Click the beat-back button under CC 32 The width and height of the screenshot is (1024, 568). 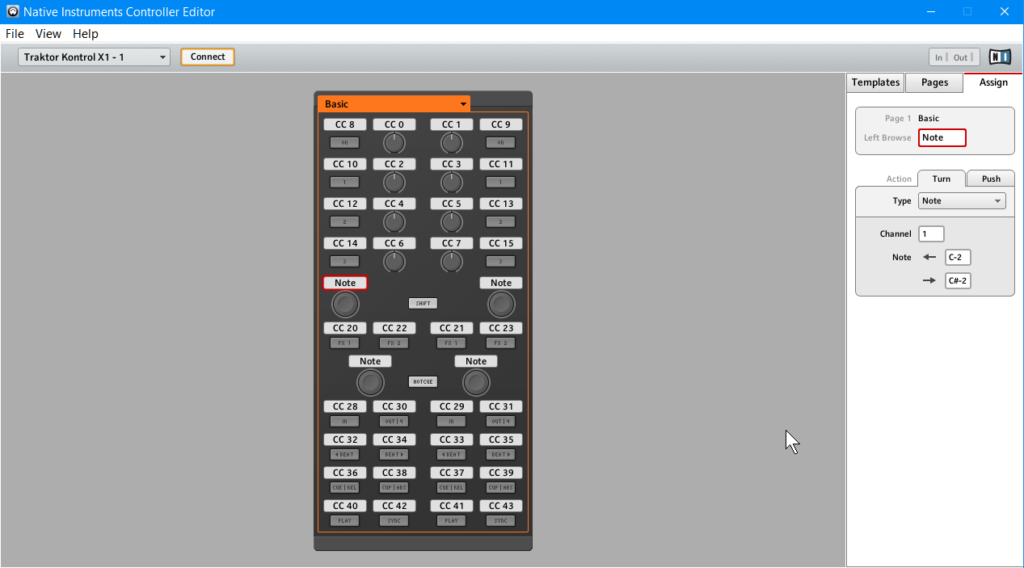345,454
